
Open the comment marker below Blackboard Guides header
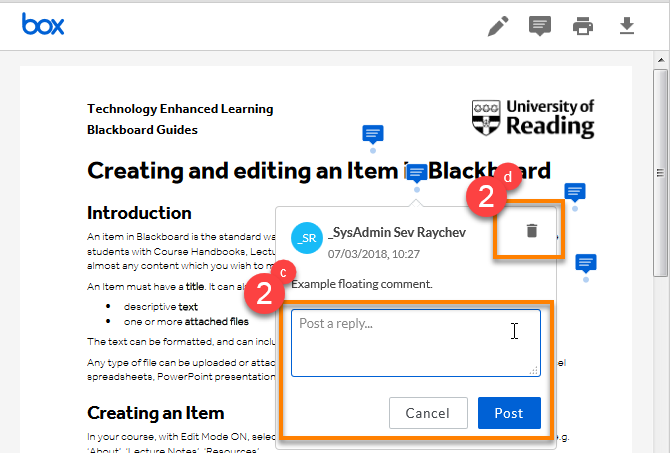(x=373, y=135)
